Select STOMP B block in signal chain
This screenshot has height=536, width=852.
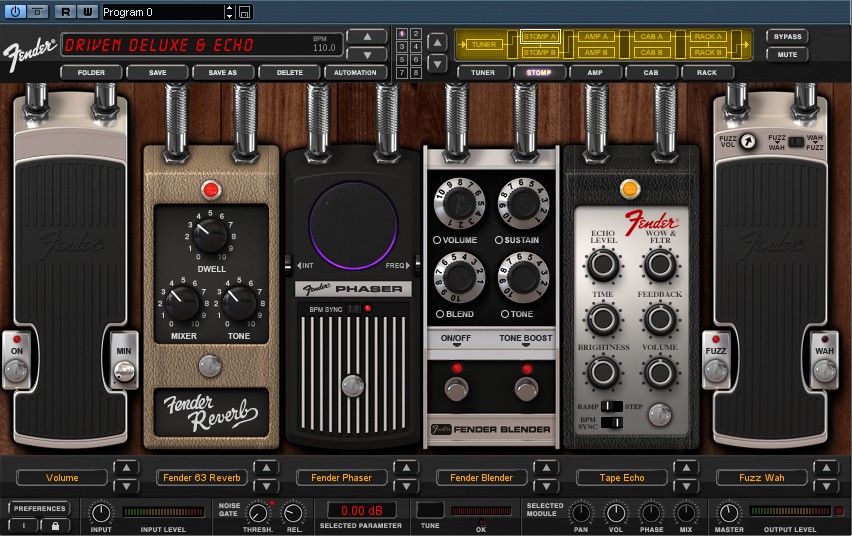coord(540,52)
